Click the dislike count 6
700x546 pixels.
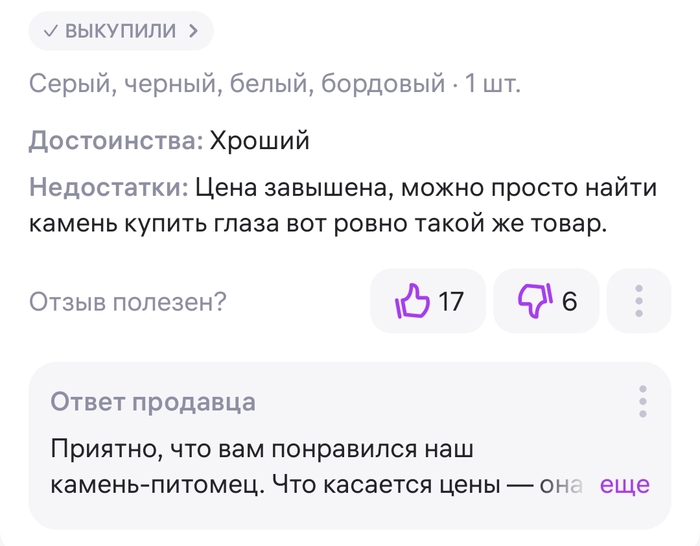569,301
